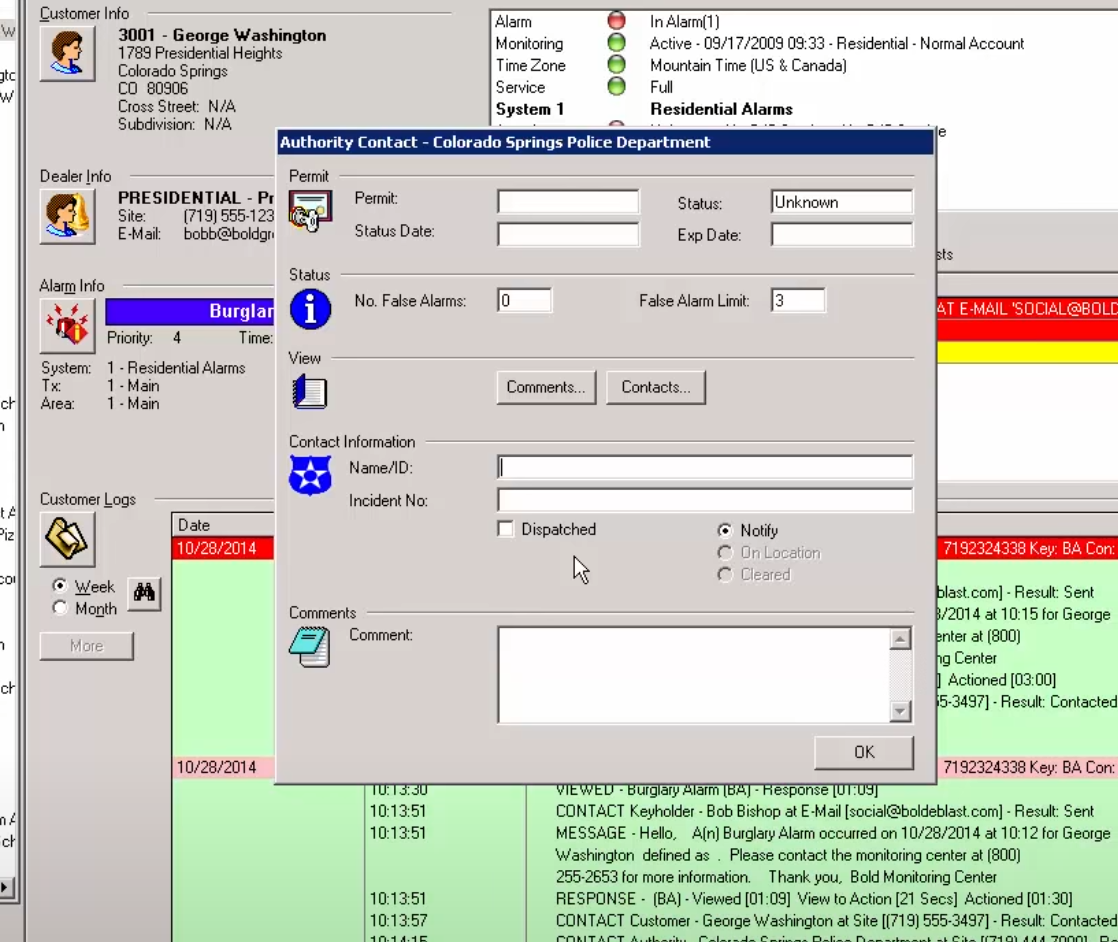This screenshot has width=1118, height=942.
Task: Click the binoculars search icon
Action: pyautogui.click(x=144, y=593)
